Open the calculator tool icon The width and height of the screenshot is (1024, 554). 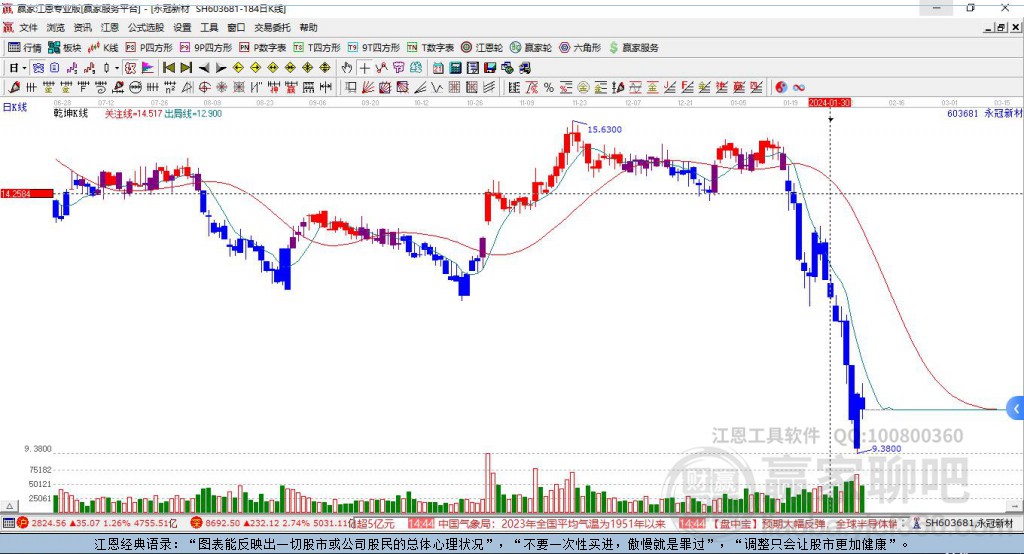pyautogui.click(x=455, y=68)
